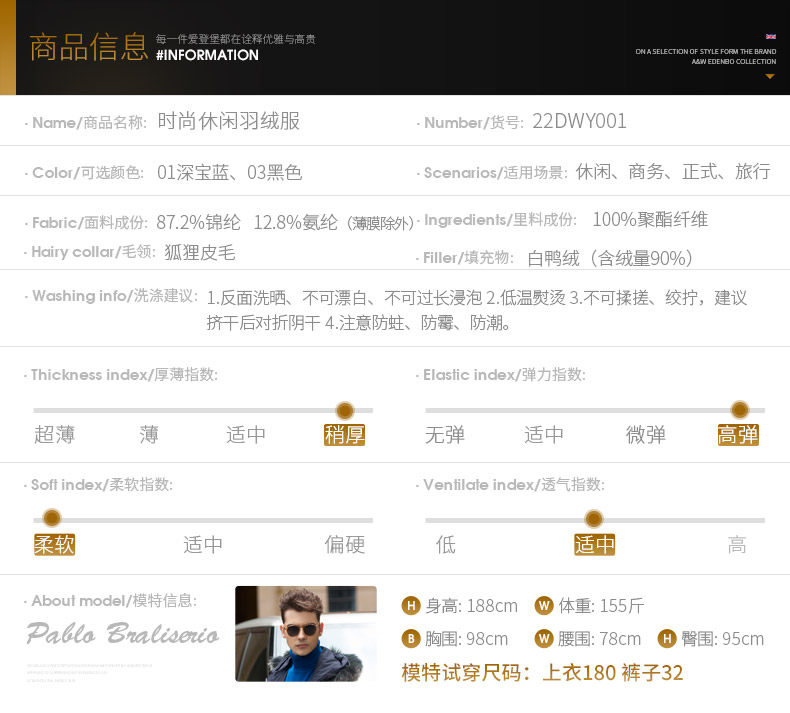The width and height of the screenshot is (790, 713).
Task: Click the hairy collar value 狐狸皮毛
Action: click(x=200, y=252)
